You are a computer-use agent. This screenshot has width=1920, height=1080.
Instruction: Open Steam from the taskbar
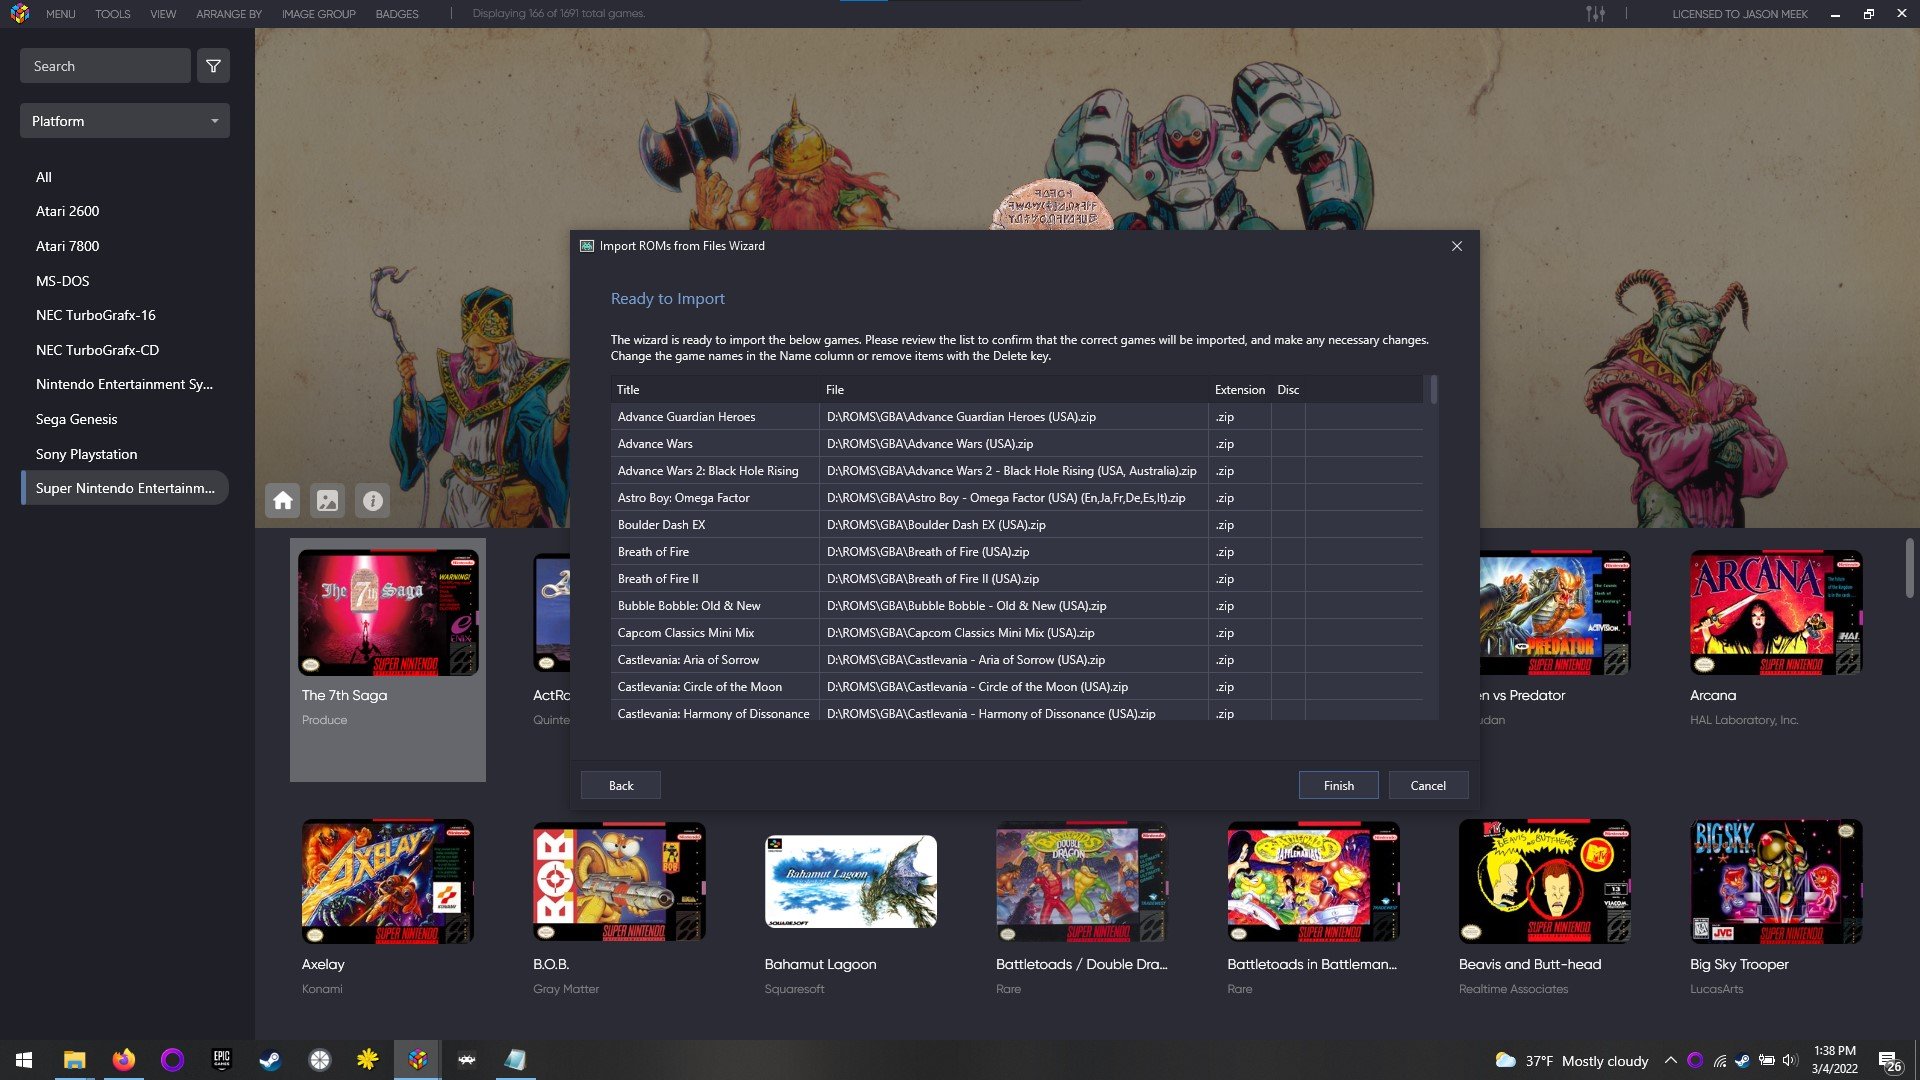coord(270,1060)
